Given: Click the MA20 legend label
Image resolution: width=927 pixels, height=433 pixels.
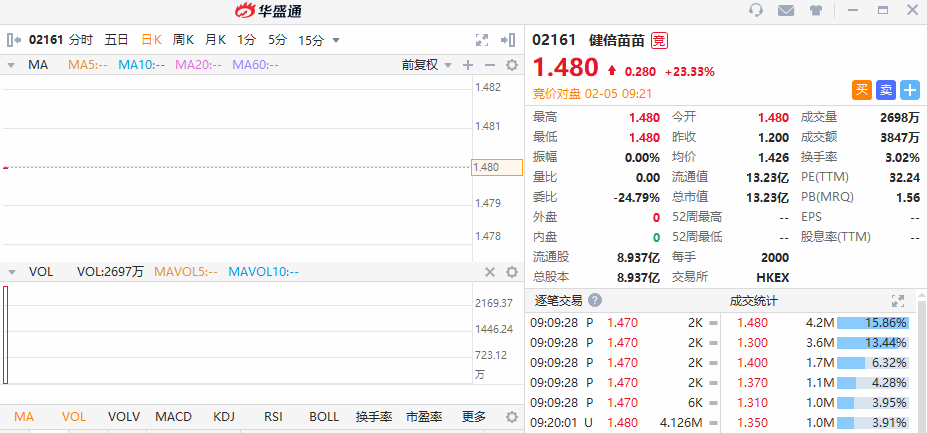Looking at the screenshot, I should [199, 65].
